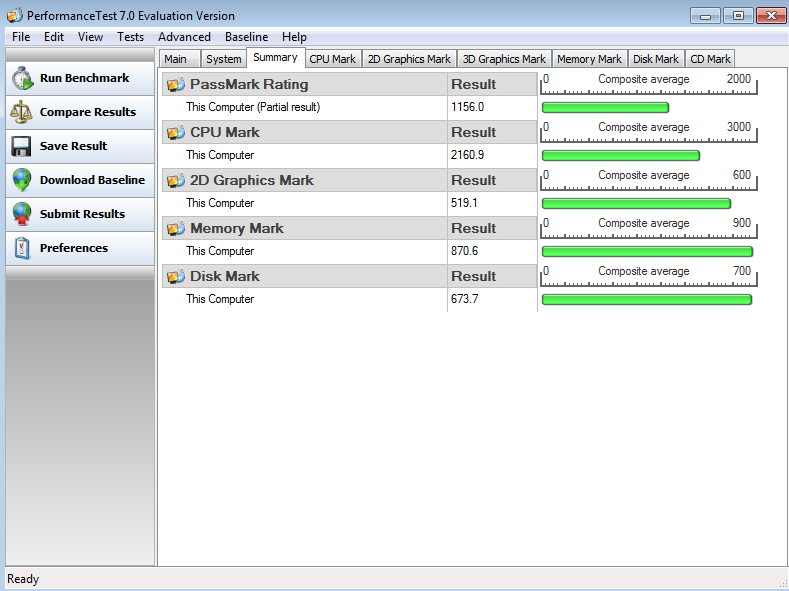
Task: Click the globe with red arrow beside Submit Results
Action: point(22,214)
